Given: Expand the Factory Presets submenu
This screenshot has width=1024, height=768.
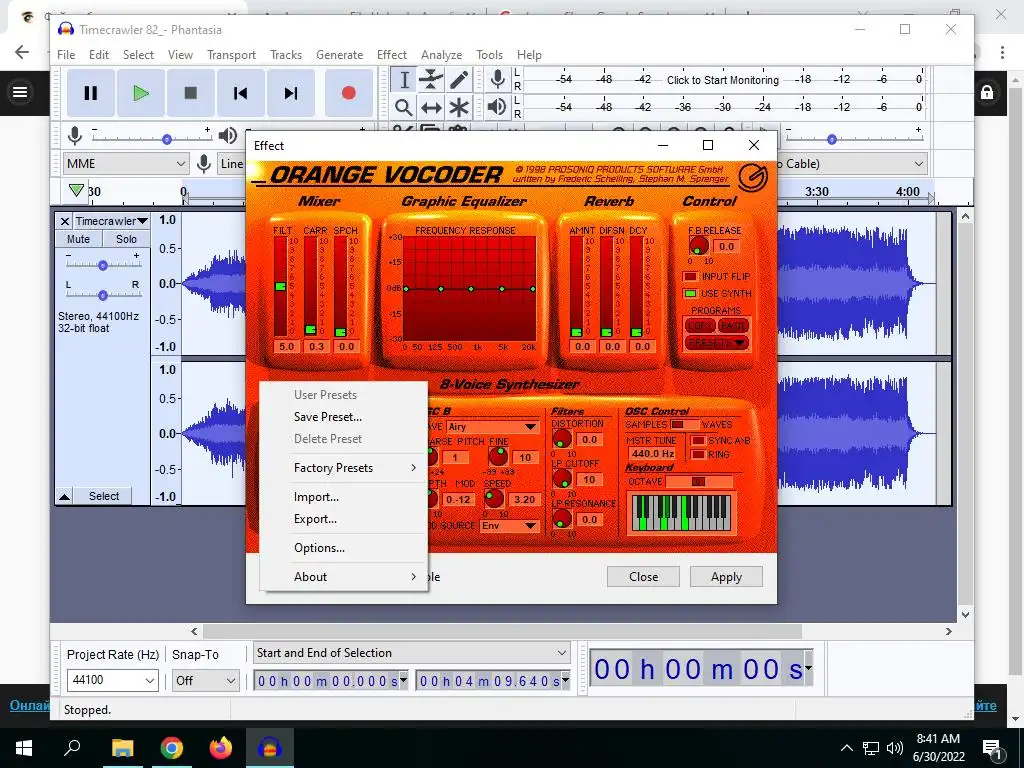Looking at the screenshot, I should coord(344,468).
